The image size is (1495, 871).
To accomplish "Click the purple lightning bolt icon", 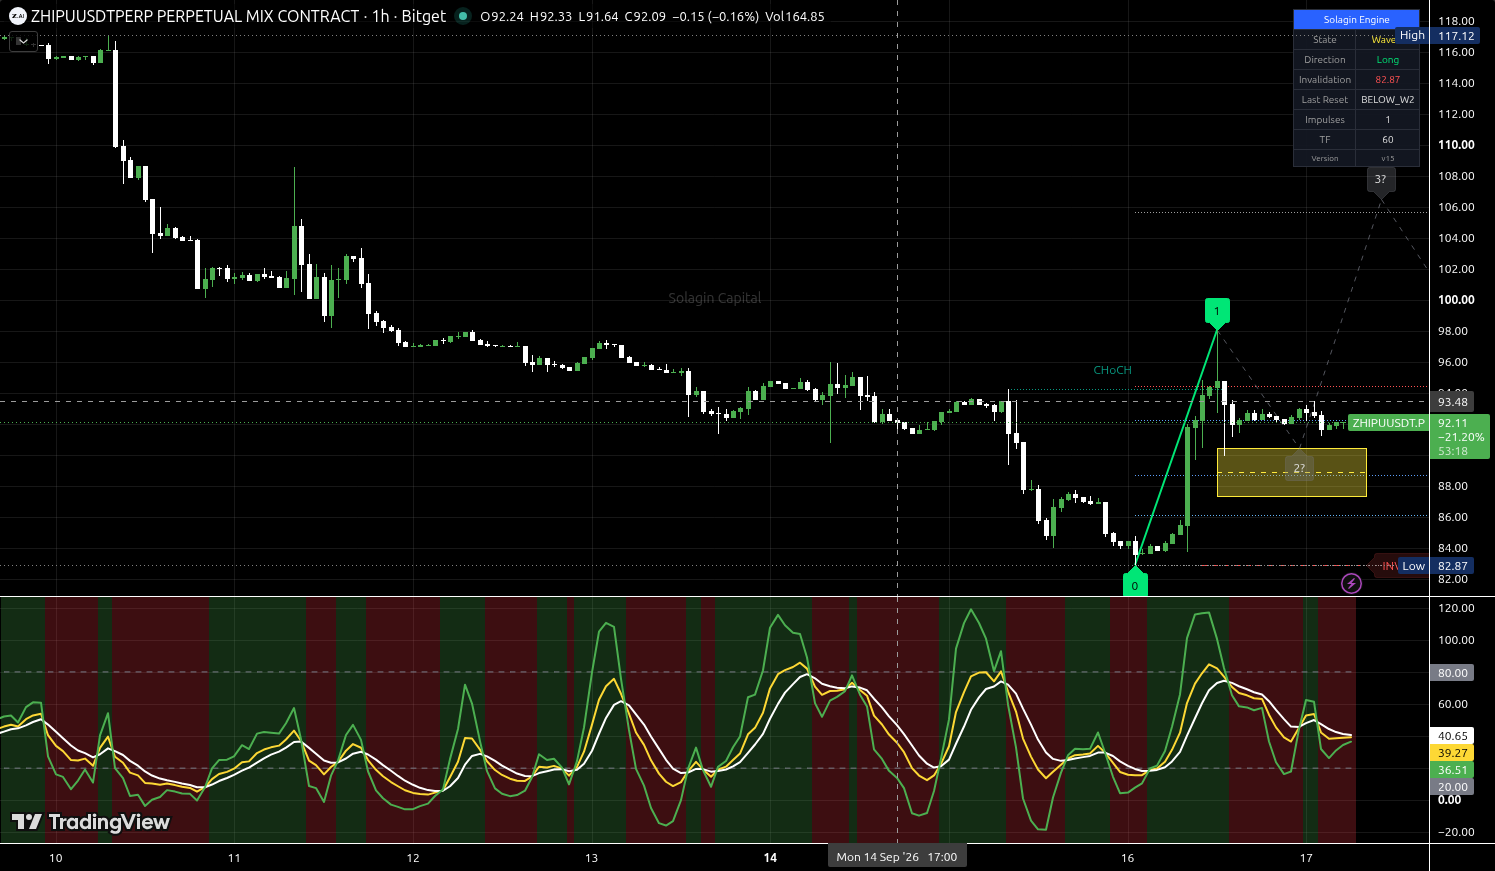I will point(1351,583).
